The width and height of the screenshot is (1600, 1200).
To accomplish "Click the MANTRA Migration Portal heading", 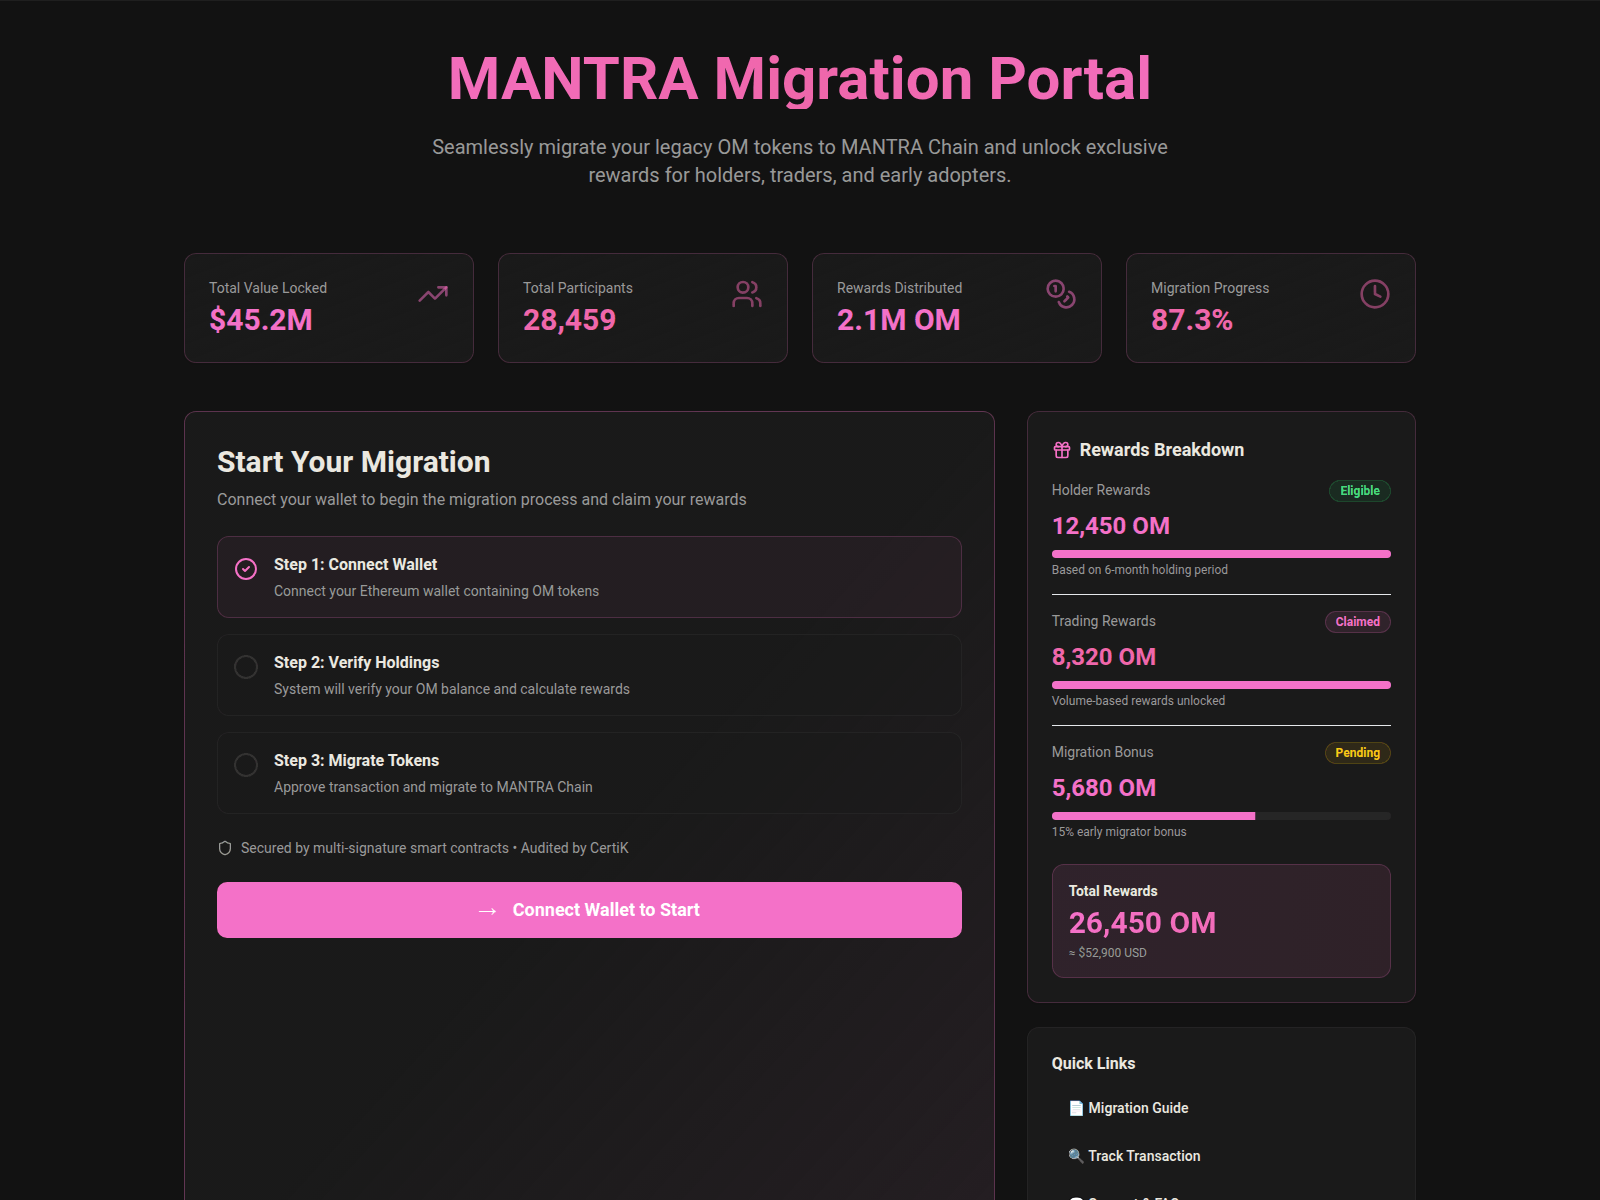I will coord(800,78).
